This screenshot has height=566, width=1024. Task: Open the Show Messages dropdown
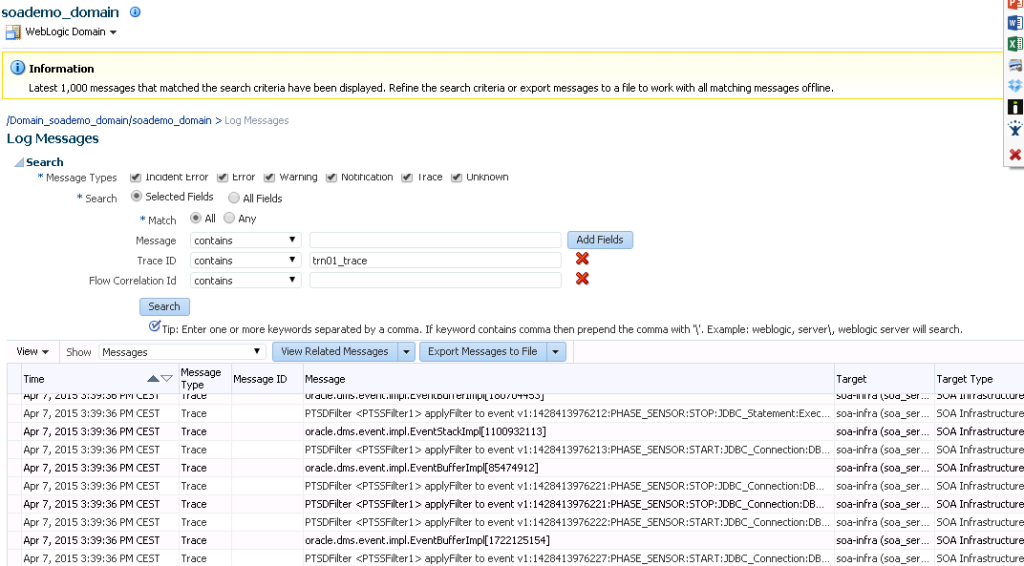(182, 352)
